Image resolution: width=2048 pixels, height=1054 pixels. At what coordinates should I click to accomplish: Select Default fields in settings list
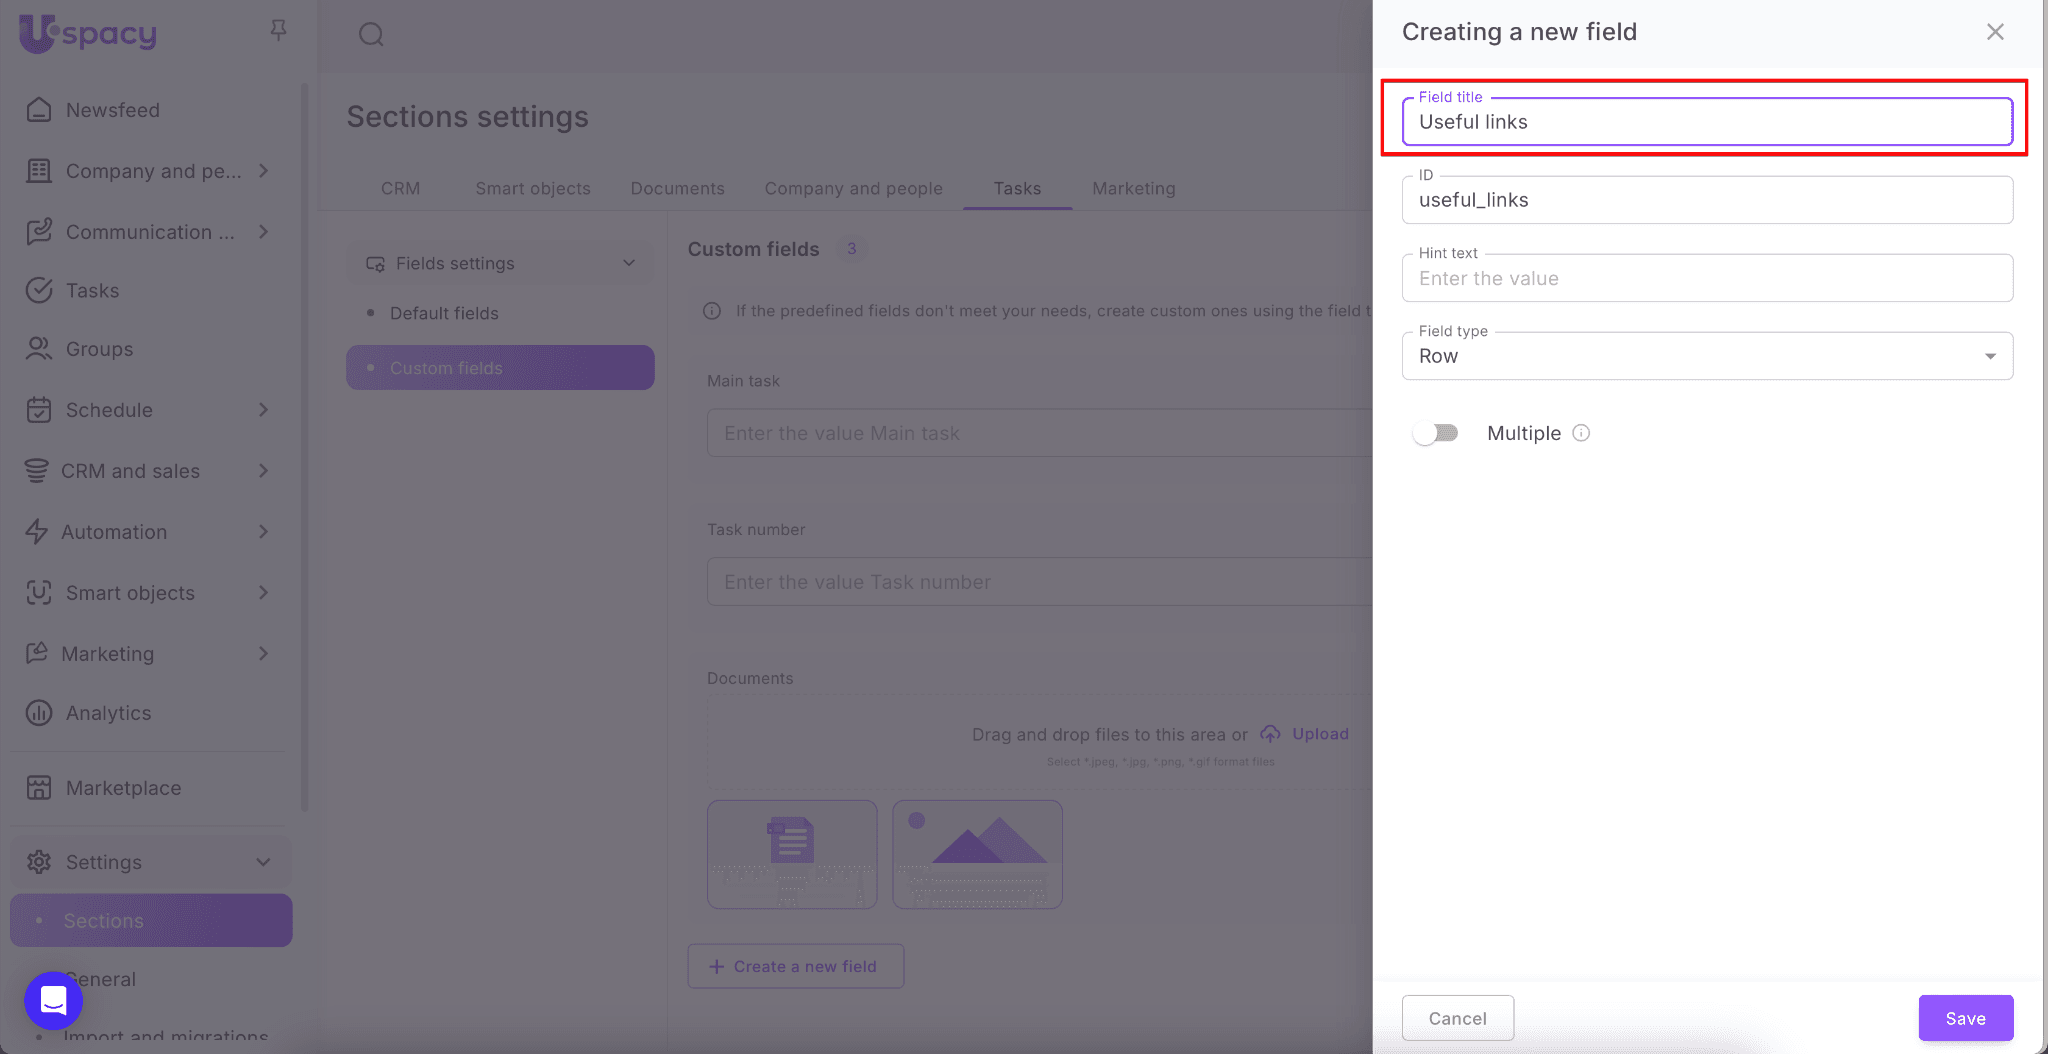(444, 313)
